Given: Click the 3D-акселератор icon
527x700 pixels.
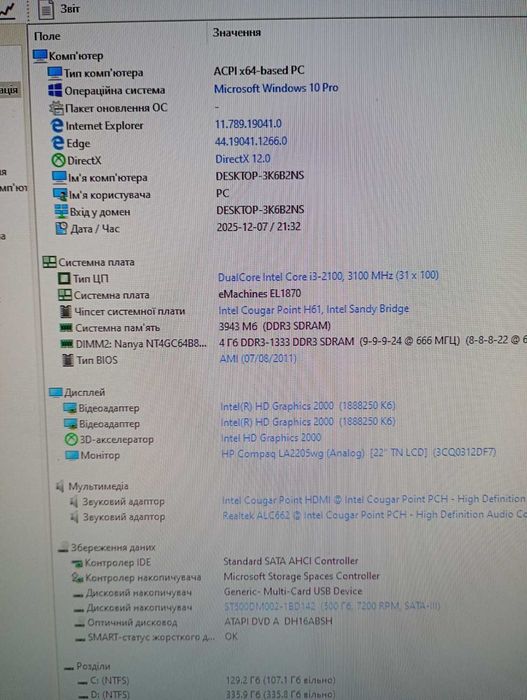Looking at the screenshot, I should [x=71, y=440].
